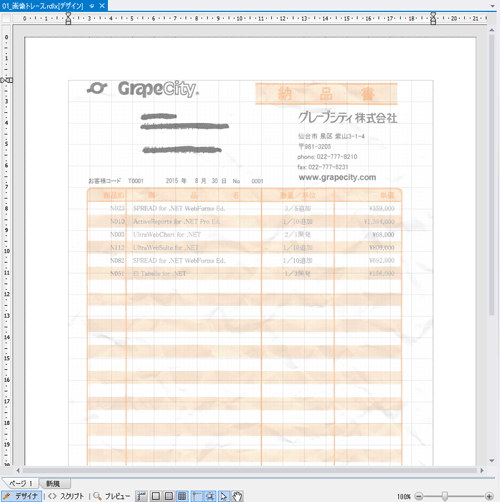The width and height of the screenshot is (500, 502).
Task: Select the line grid display mode icon
Action: coord(182,496)
